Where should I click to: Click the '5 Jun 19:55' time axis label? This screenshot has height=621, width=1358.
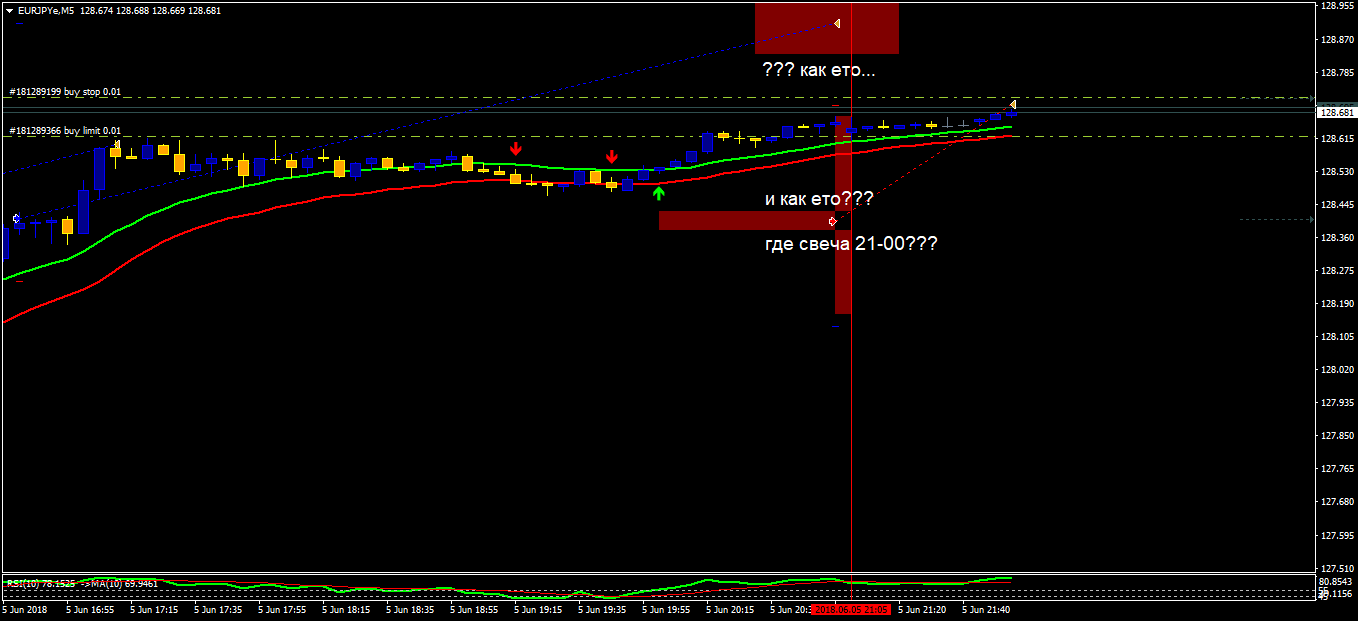click(666, 608)
